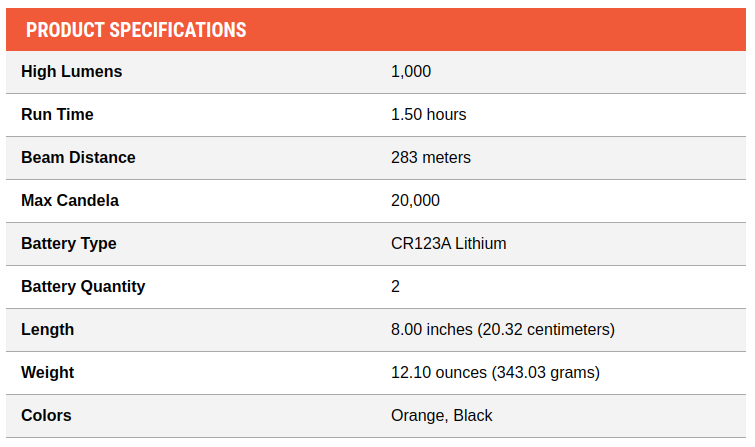755x447 pixels.
Task: Select the Length label
Action: click(x=48, y=329)
